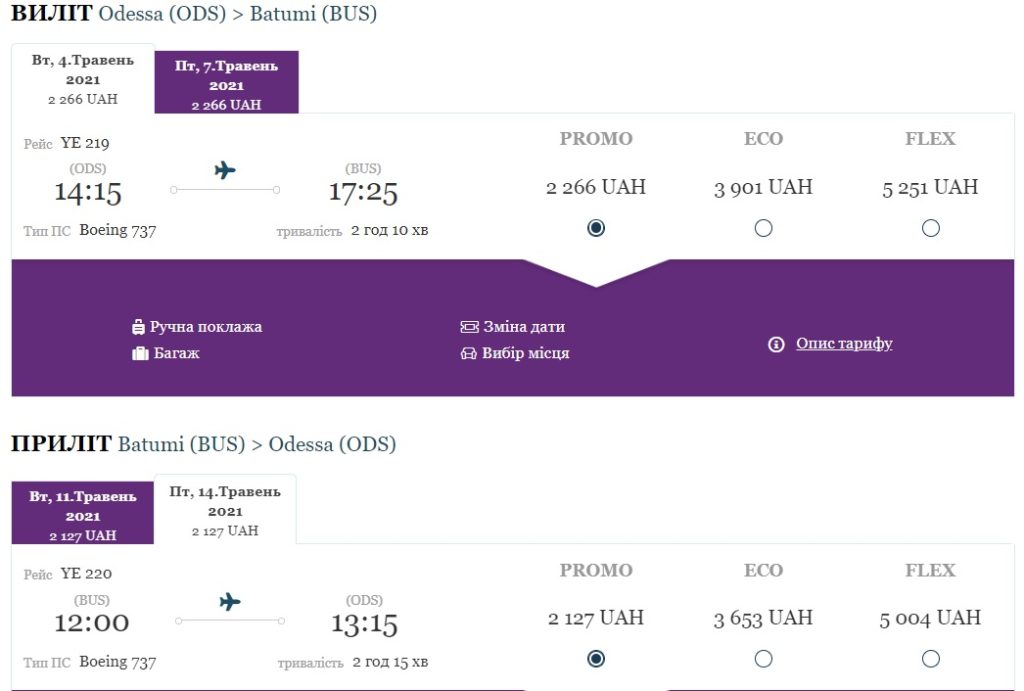
Task: Select PROMO fare 2 266 UAH radio button
Action: [x=596, y=228]
